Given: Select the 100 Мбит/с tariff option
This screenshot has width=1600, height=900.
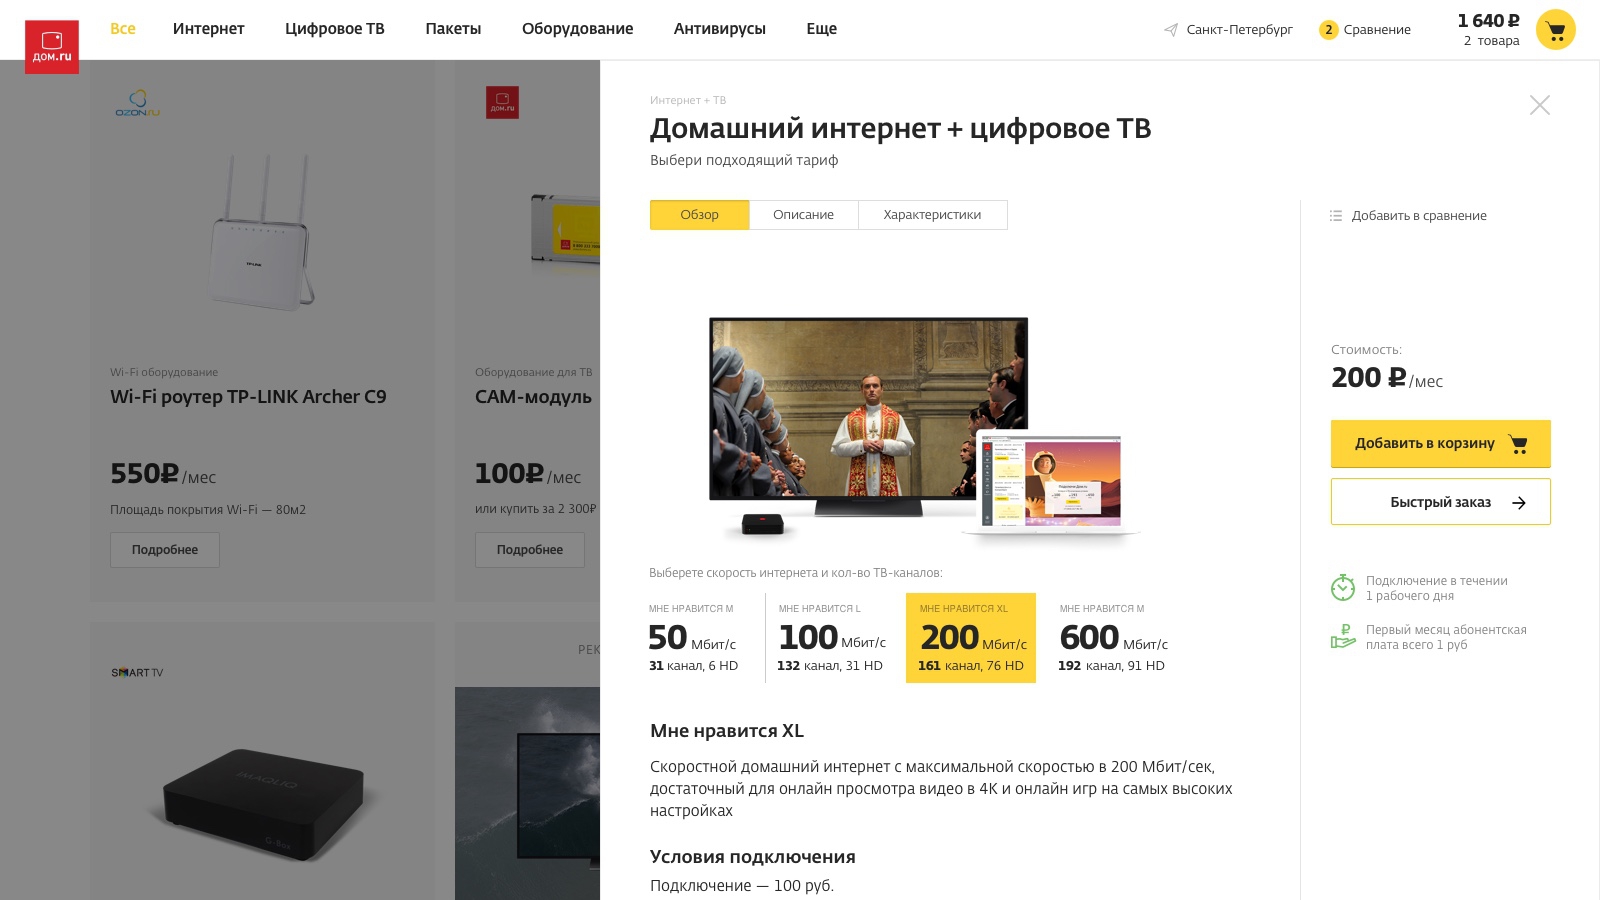Looking at the screenshot, I should pos(832,638).
